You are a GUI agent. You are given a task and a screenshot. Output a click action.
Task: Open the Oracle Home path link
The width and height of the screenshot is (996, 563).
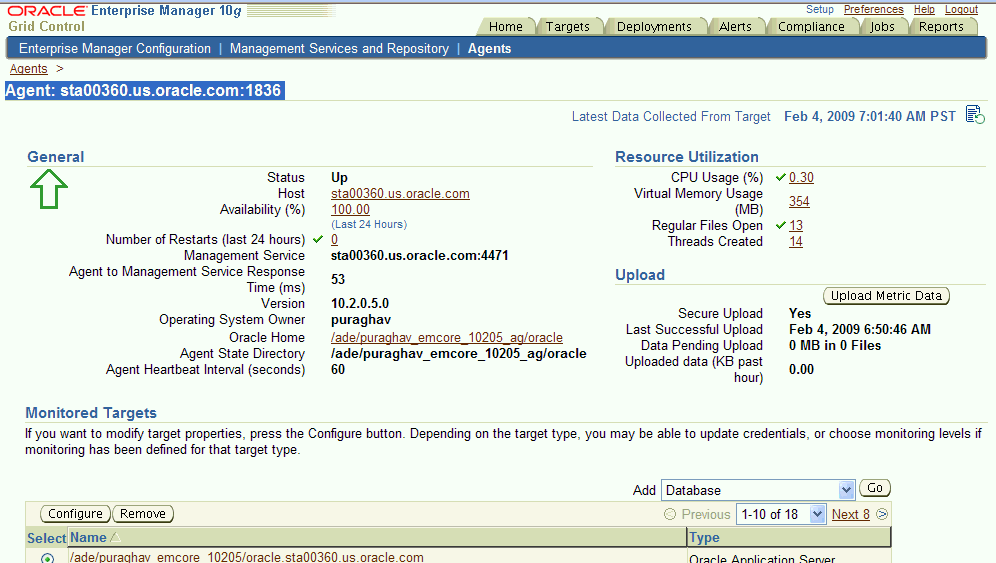pos(447,337)
